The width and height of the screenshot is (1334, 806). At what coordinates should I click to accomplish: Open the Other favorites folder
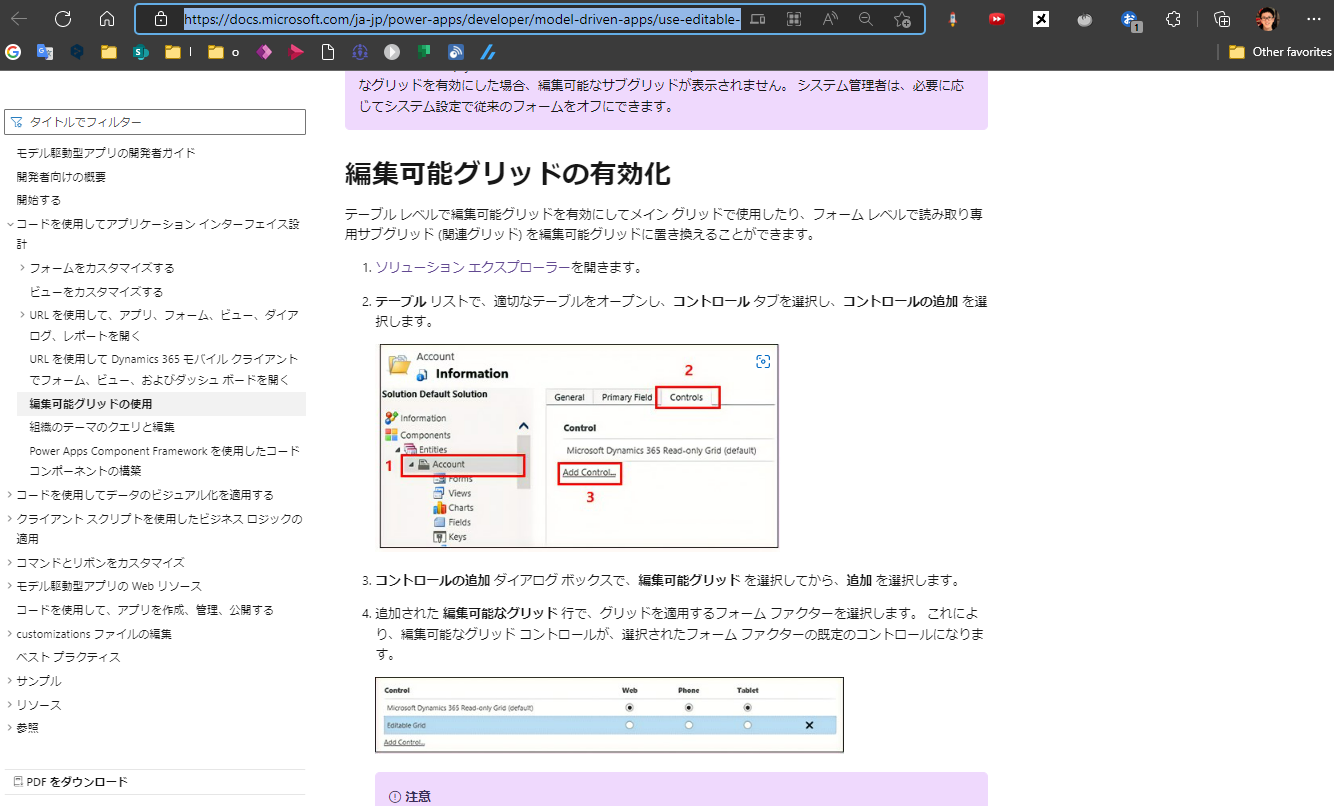pos(1280,52)
